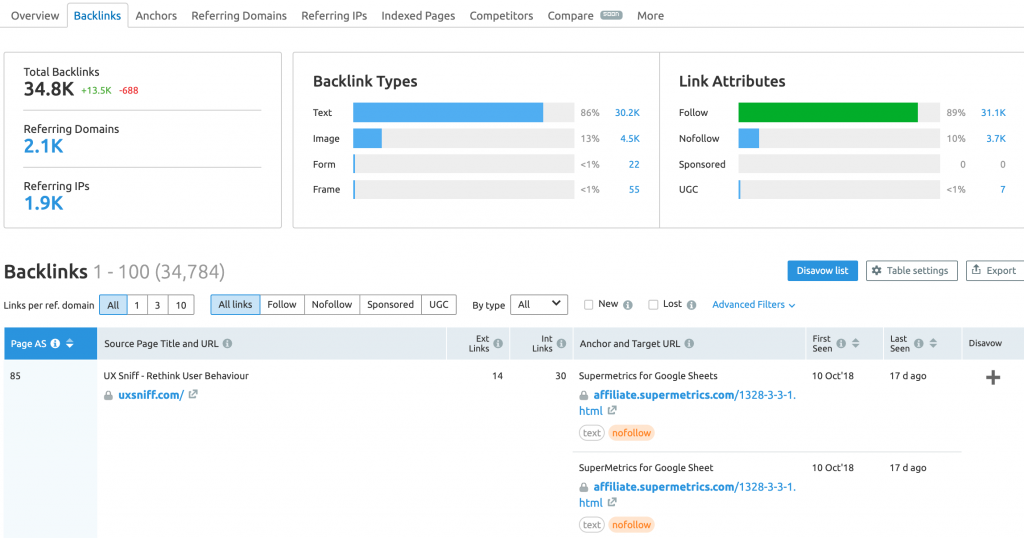This screenshot has height=538, width=1024.
Task: Sort by Page AS arrows
Action: pyautogui.click(x=70, y=343)
